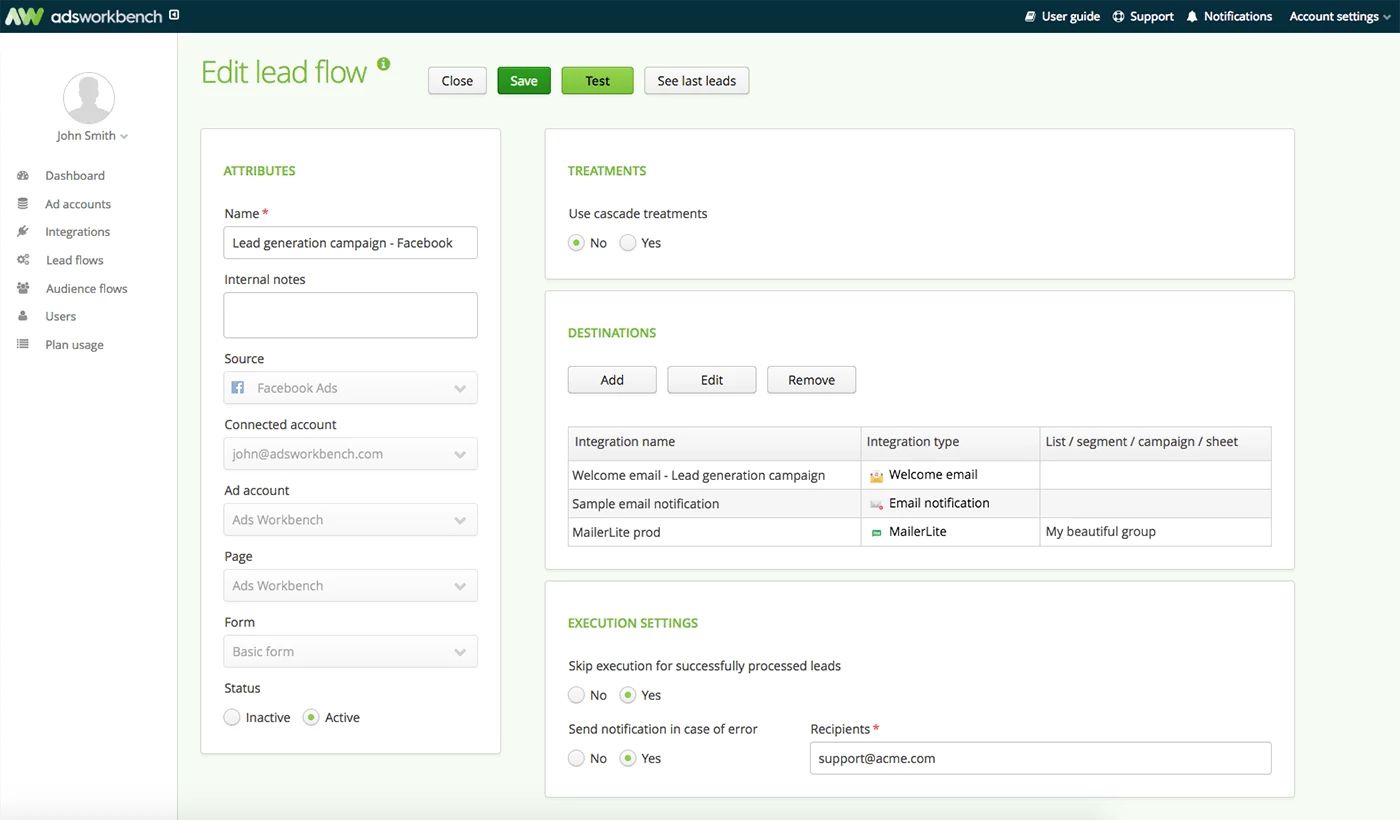Click the Notifications bell icon
The height and width of the screenshot is (820, 1400).
[x=1192, y=17]
